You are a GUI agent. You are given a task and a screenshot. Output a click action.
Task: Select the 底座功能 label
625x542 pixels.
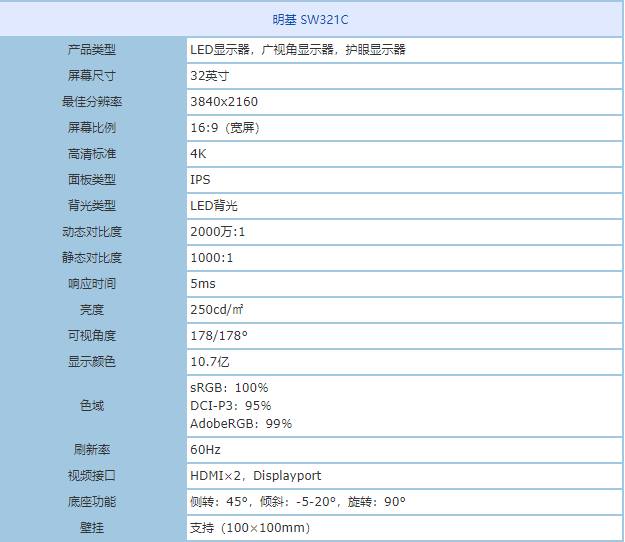[92, 501]
